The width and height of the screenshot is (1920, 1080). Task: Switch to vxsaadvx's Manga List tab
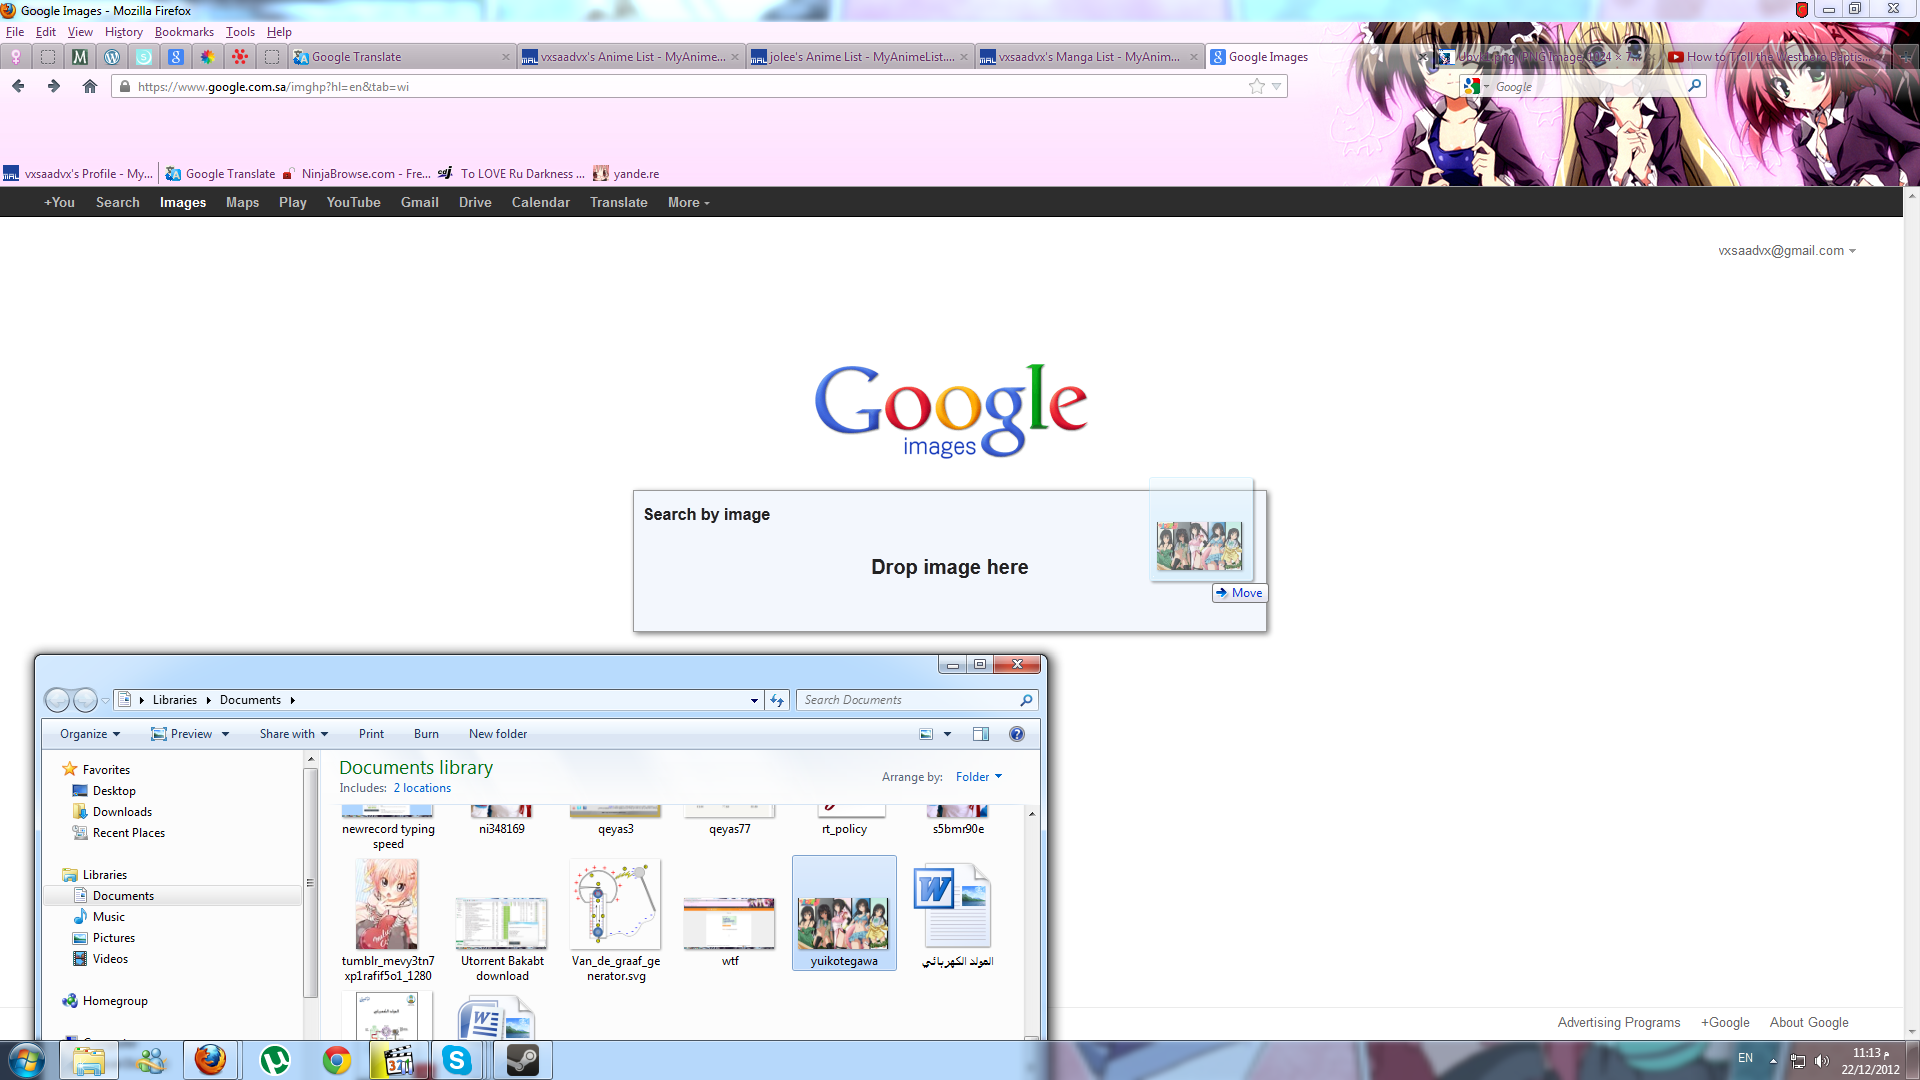(x=1089, y=57)
